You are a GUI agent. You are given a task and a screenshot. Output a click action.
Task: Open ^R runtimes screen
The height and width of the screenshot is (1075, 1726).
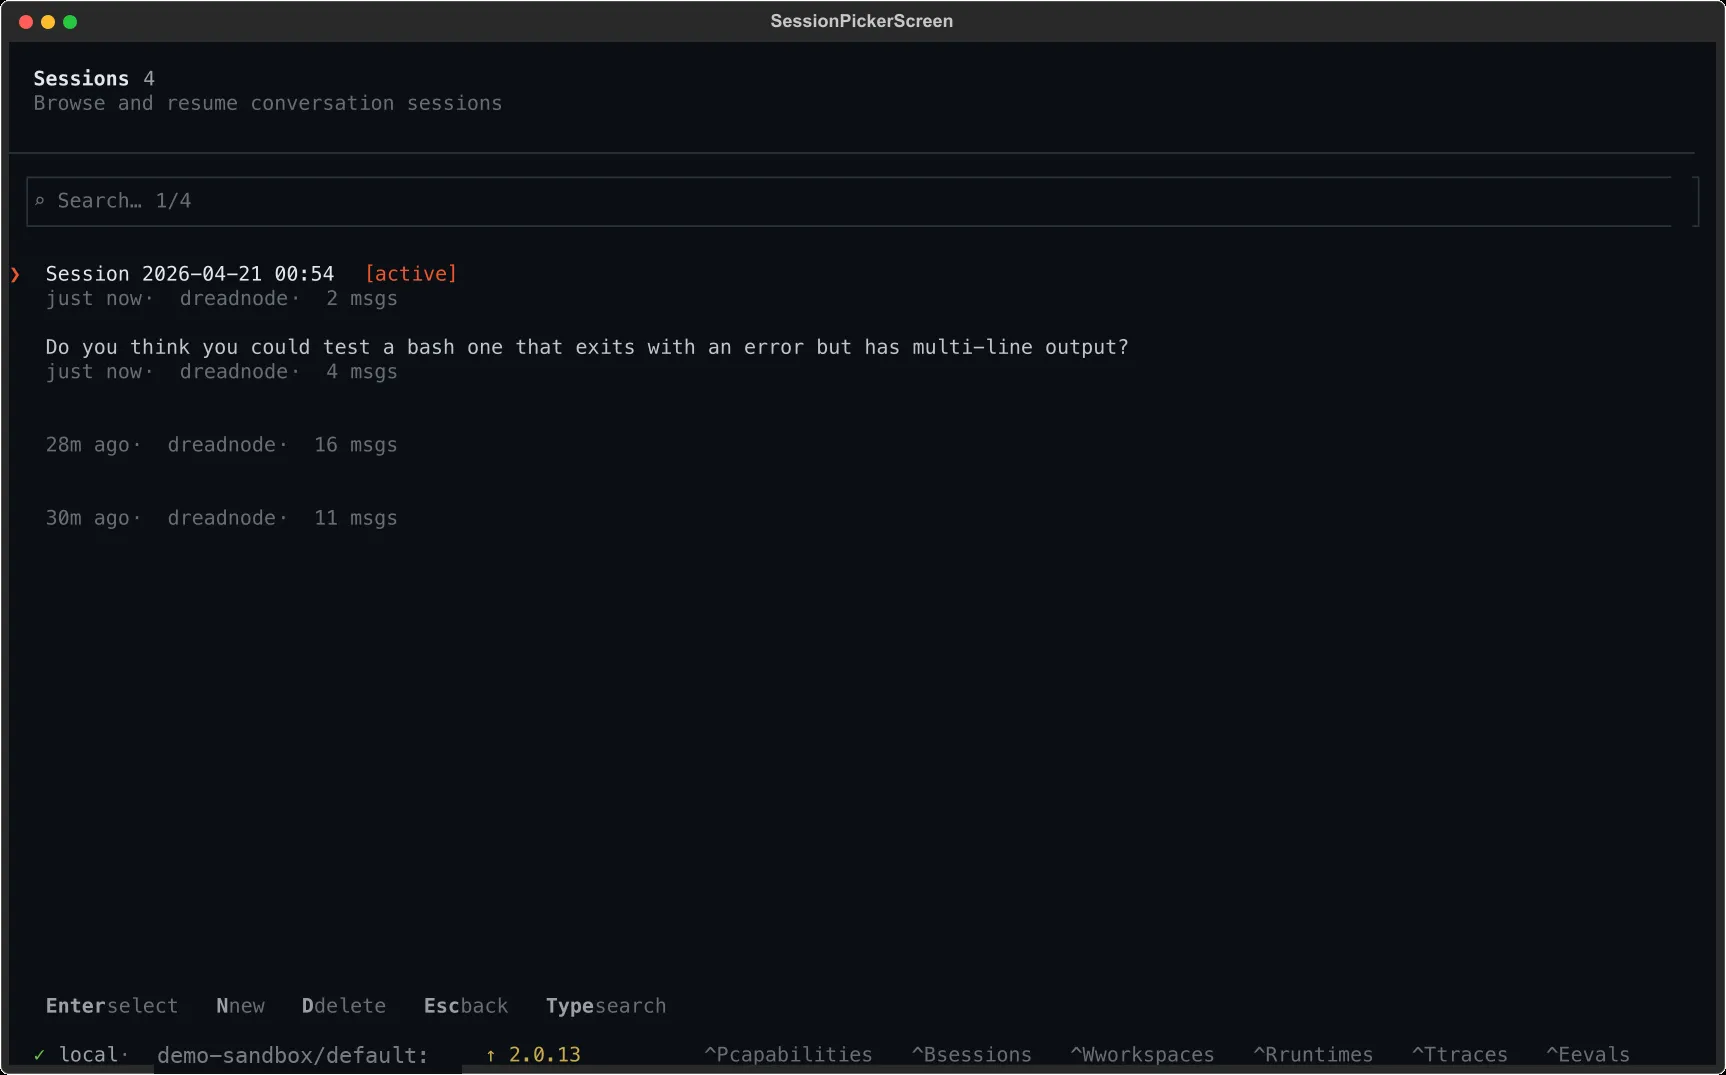pos(1313,1055)
